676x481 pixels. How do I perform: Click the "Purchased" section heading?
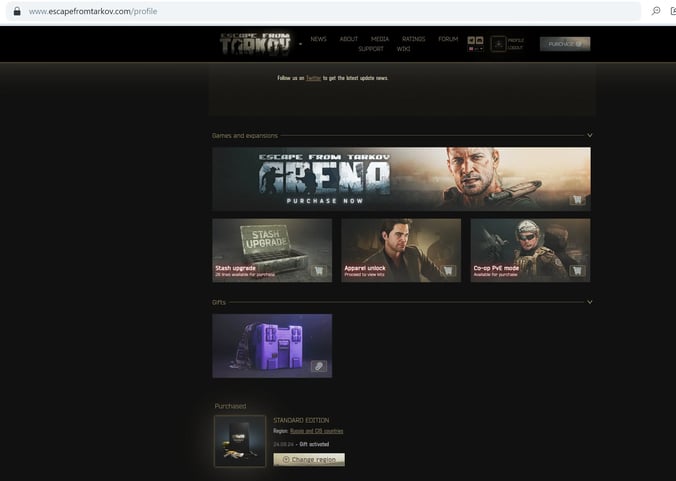pos(230,406)
